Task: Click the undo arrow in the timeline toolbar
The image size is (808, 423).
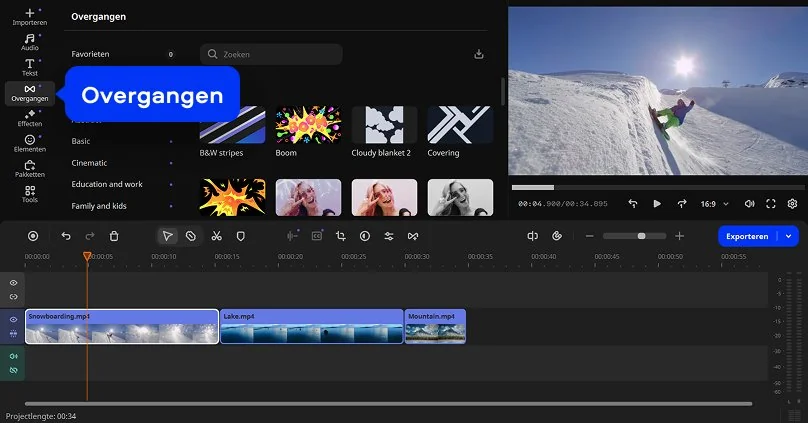Action: [x=66, y=236]
